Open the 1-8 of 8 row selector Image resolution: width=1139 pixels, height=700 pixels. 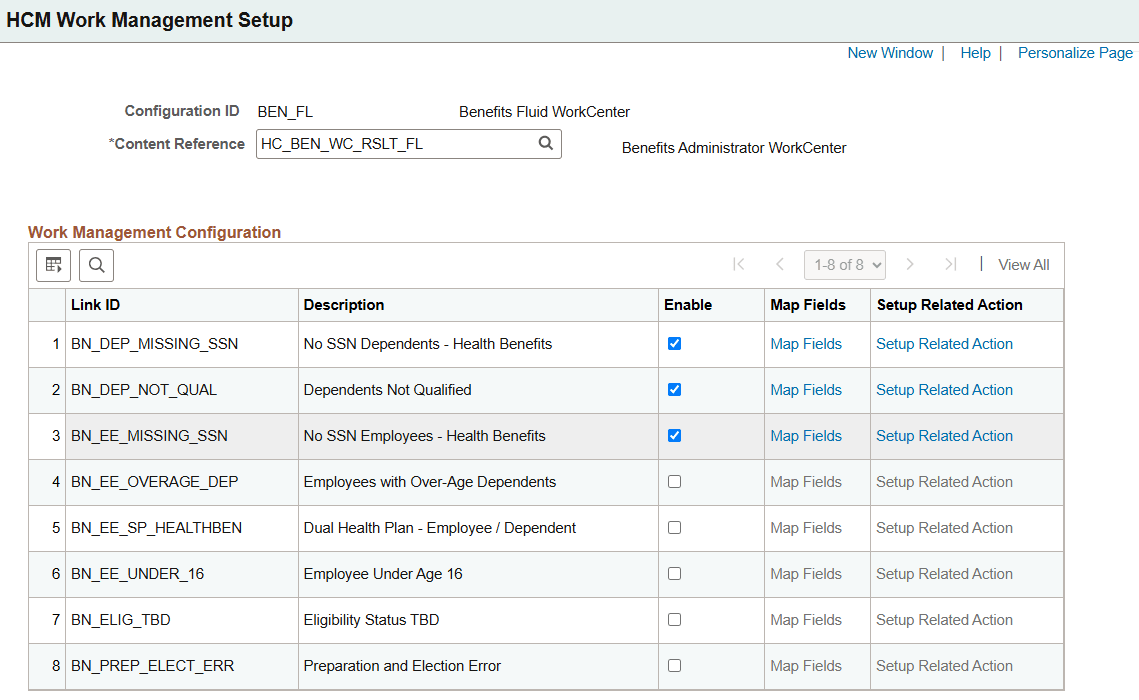coord(844,264)
